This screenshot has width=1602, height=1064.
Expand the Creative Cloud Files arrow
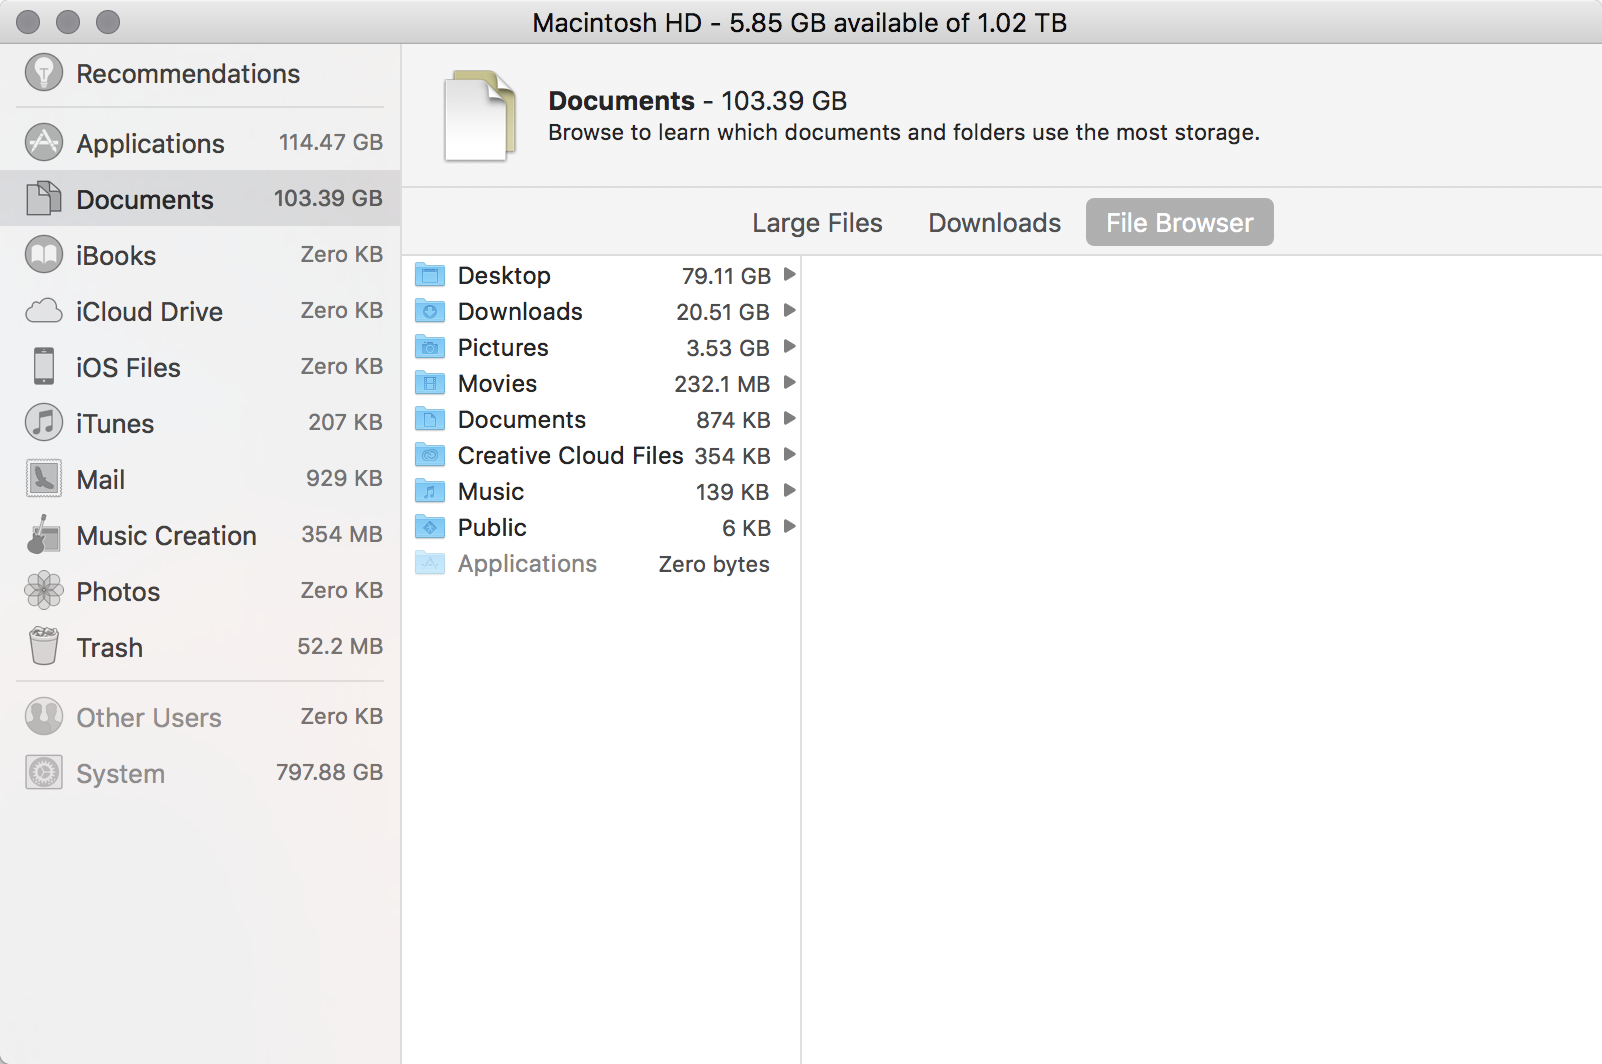click(x=790, y=454)
